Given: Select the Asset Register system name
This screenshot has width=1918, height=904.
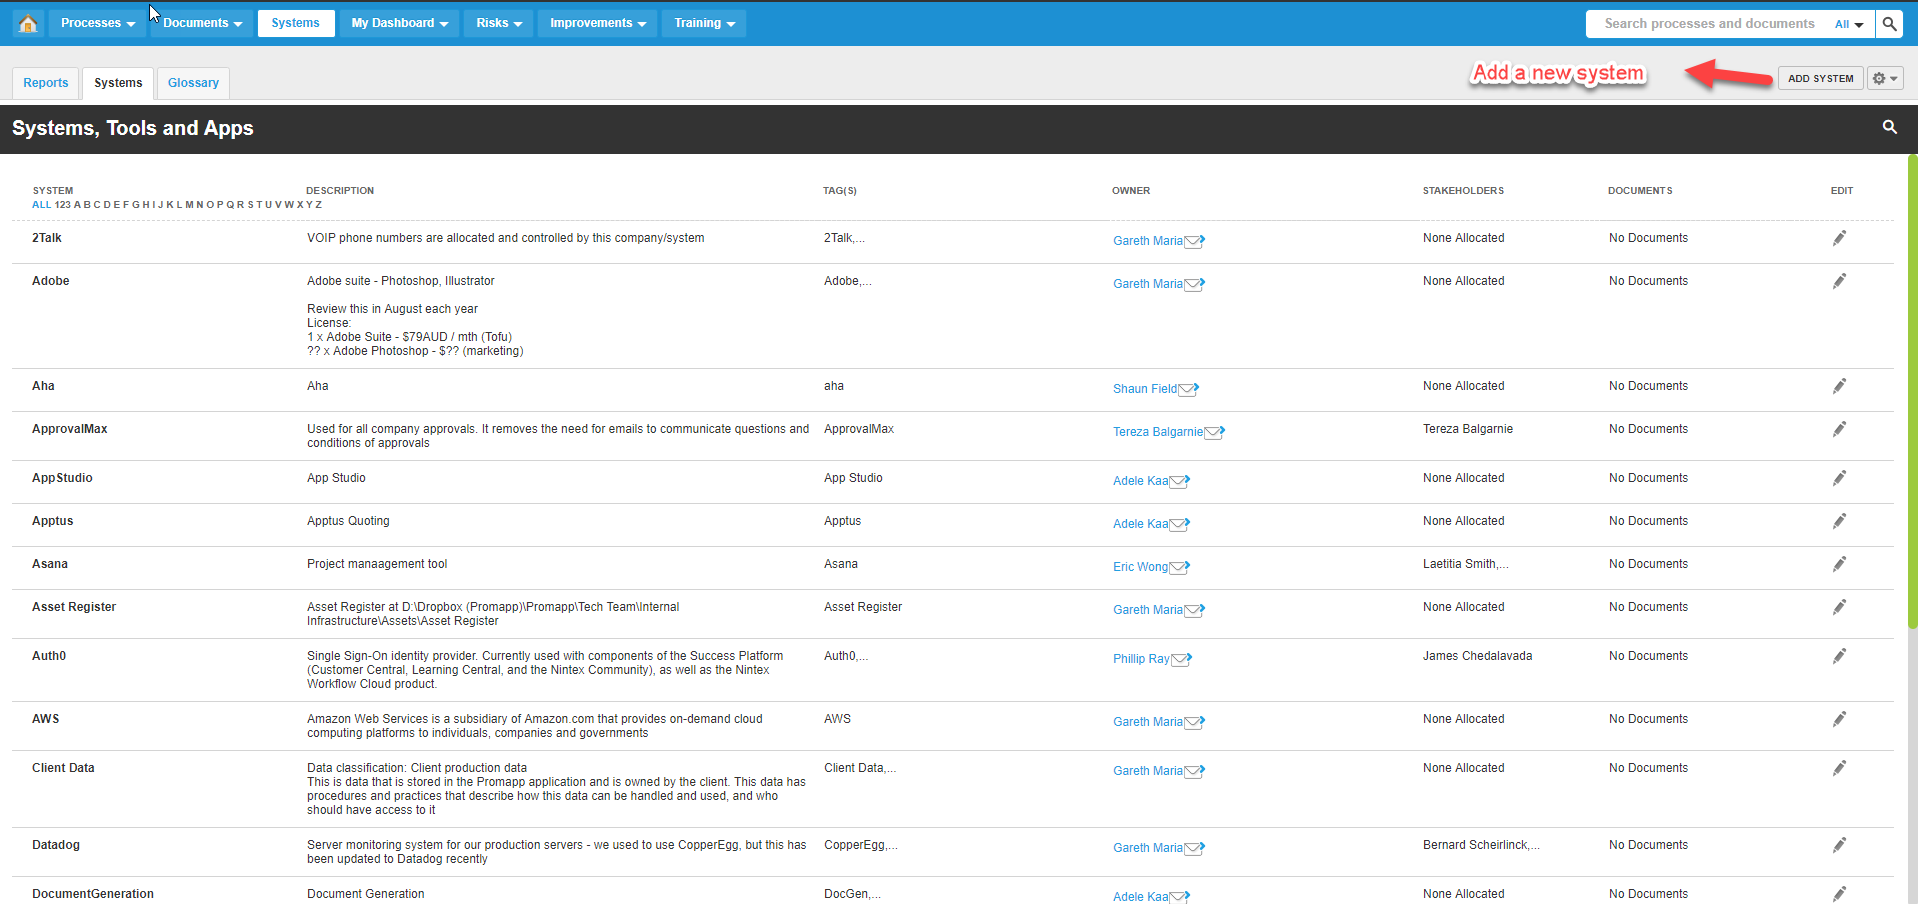Looking at the screenshot, I should (x=74, y=607).
